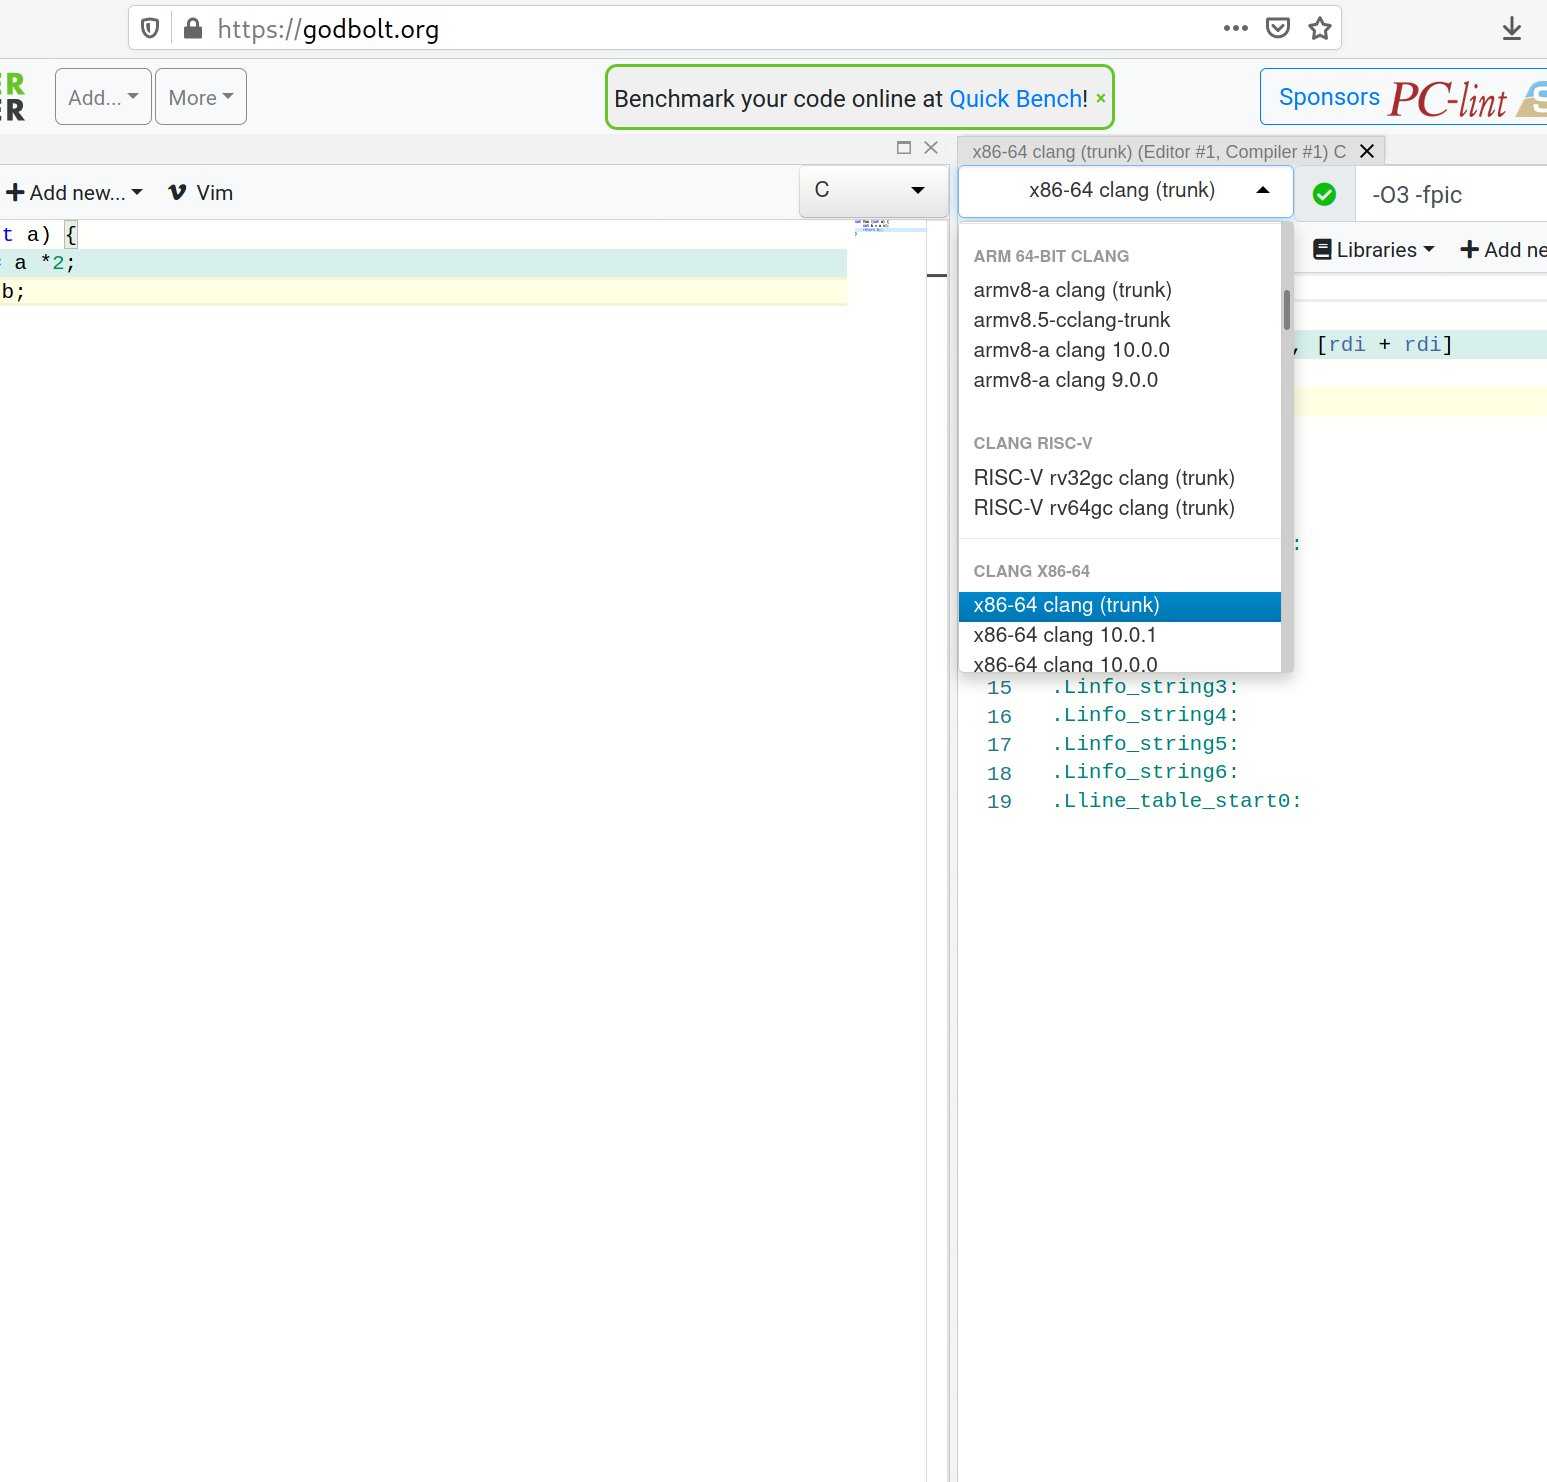Expand the Add new... editor menu

tap(75, 192)
